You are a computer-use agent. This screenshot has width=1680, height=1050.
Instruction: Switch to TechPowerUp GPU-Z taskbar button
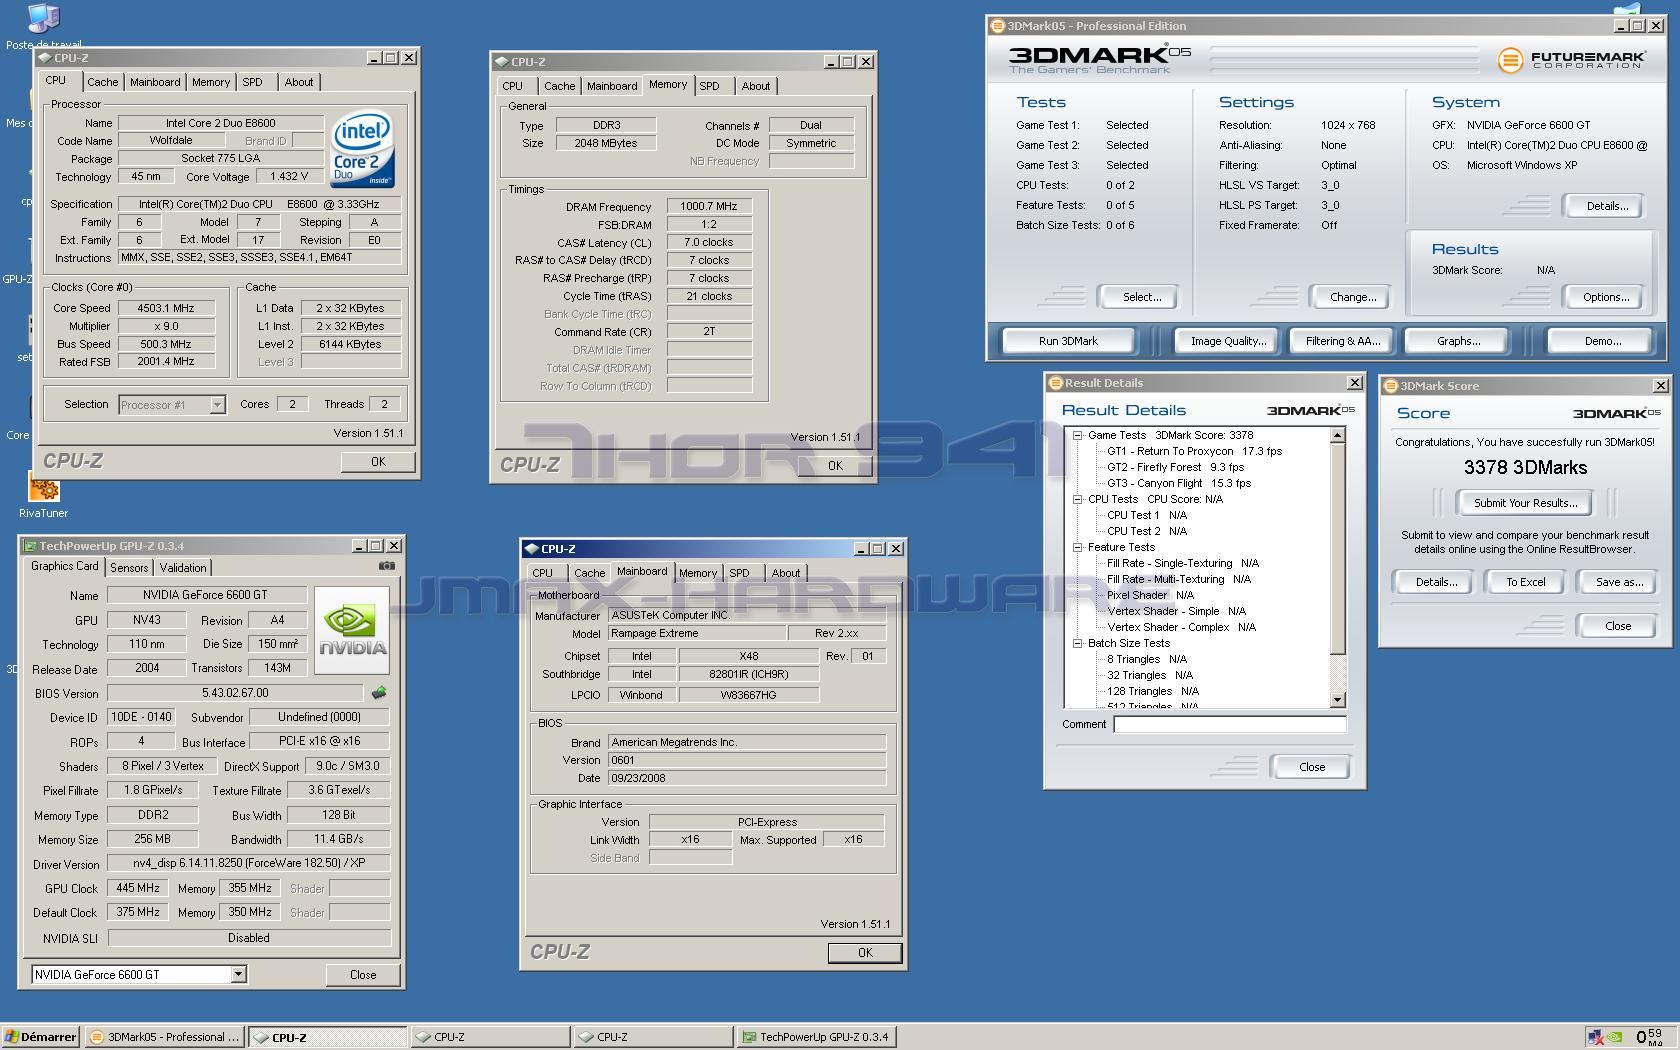[816, 1037]
